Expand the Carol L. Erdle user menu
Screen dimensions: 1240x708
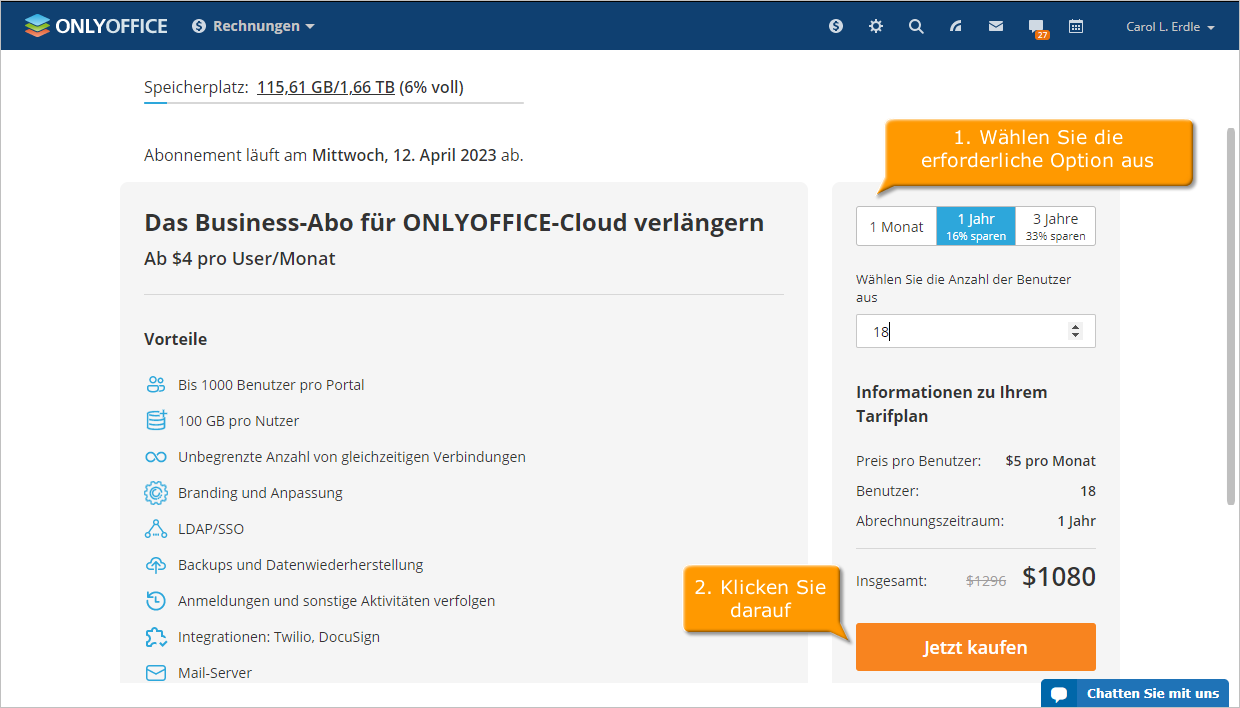pyautogui.click(x=1170, y=27)
